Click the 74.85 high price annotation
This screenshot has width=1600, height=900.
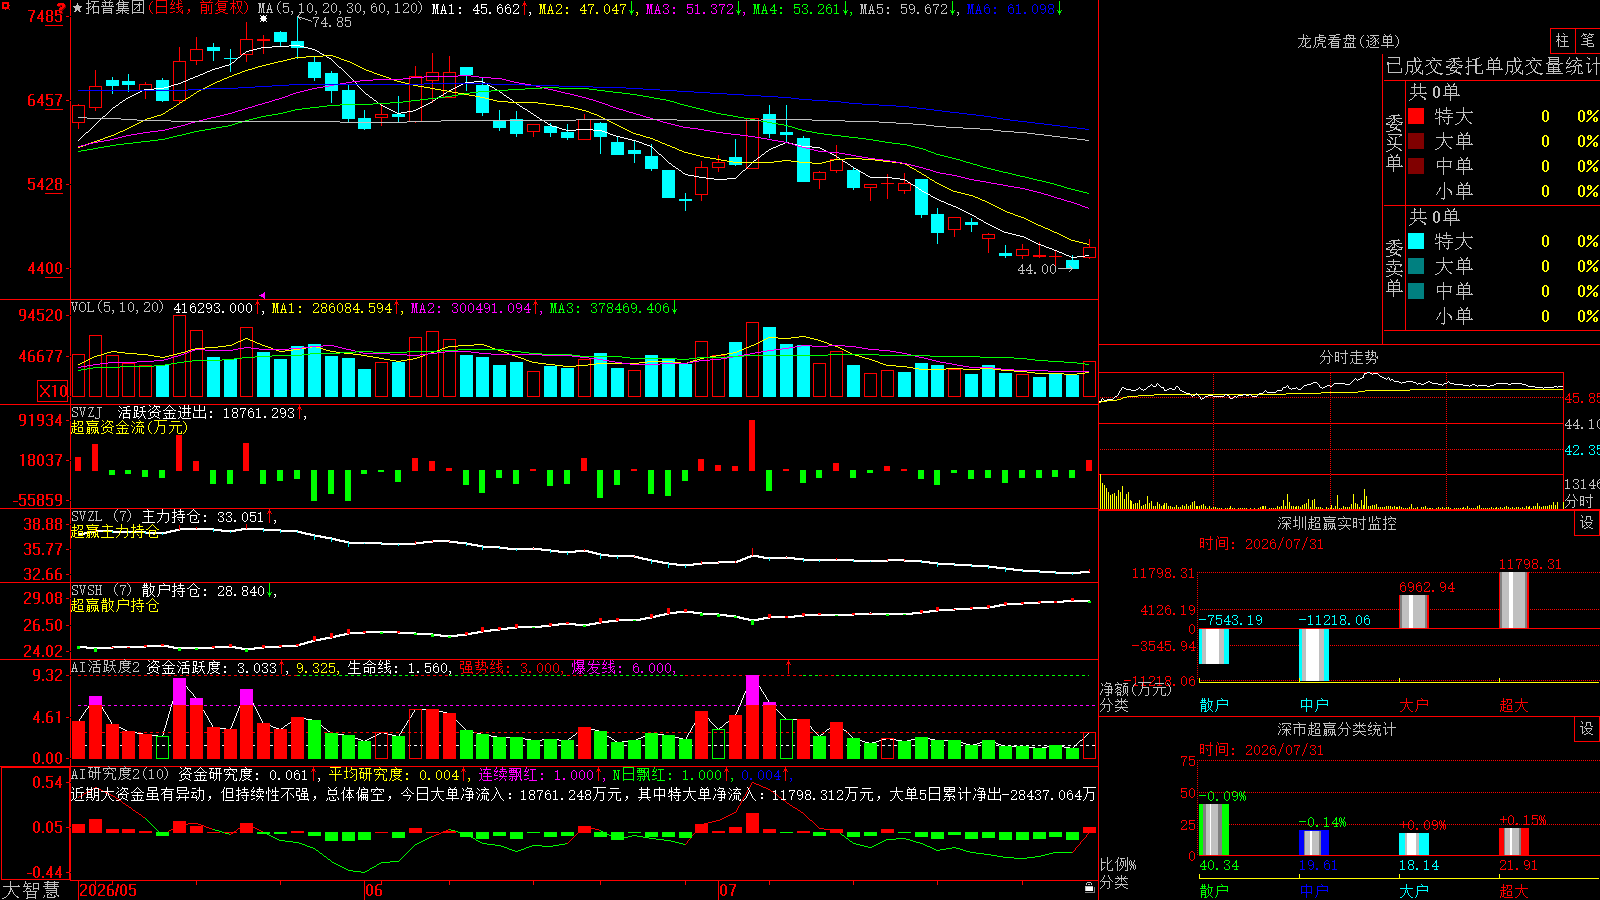332,22
